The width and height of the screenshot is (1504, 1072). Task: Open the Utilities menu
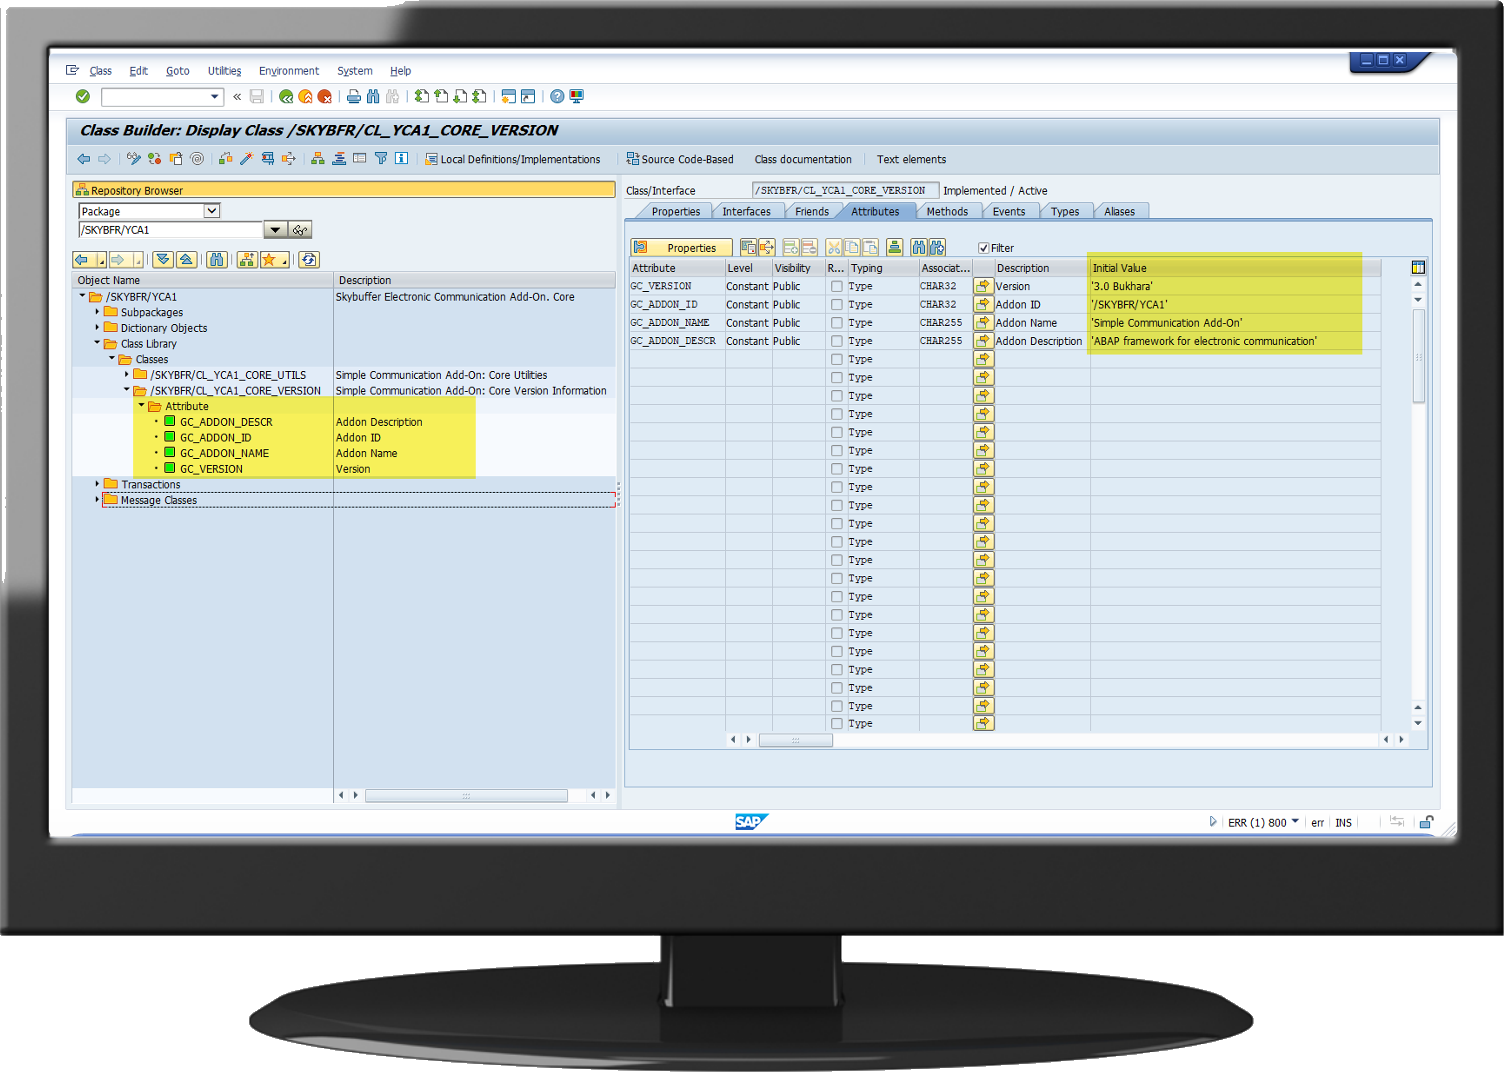coord(224,71)
